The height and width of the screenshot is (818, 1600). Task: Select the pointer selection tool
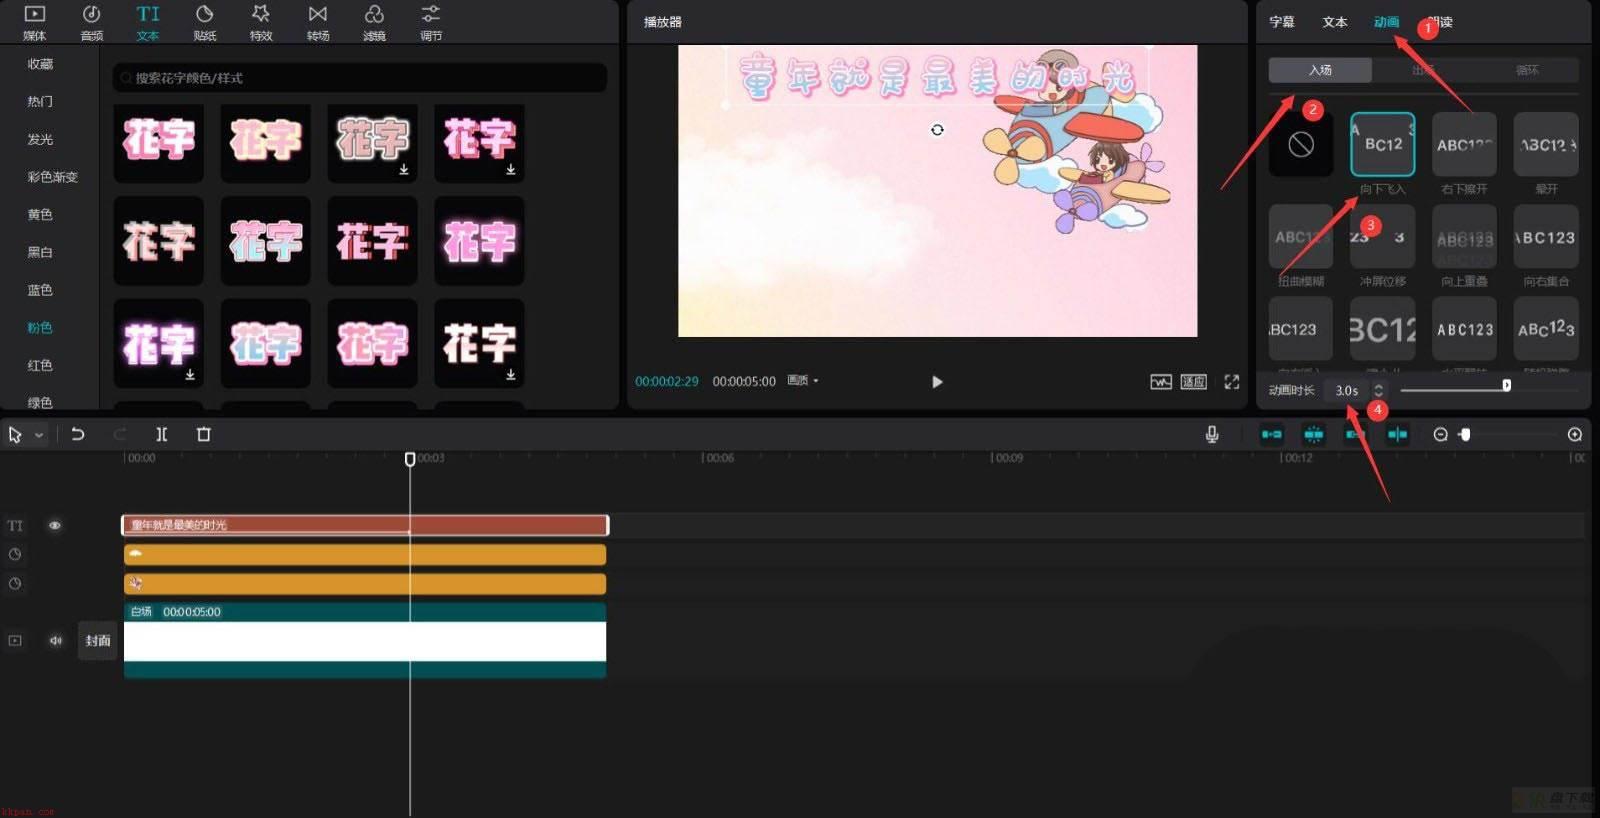tap(15, 434)
